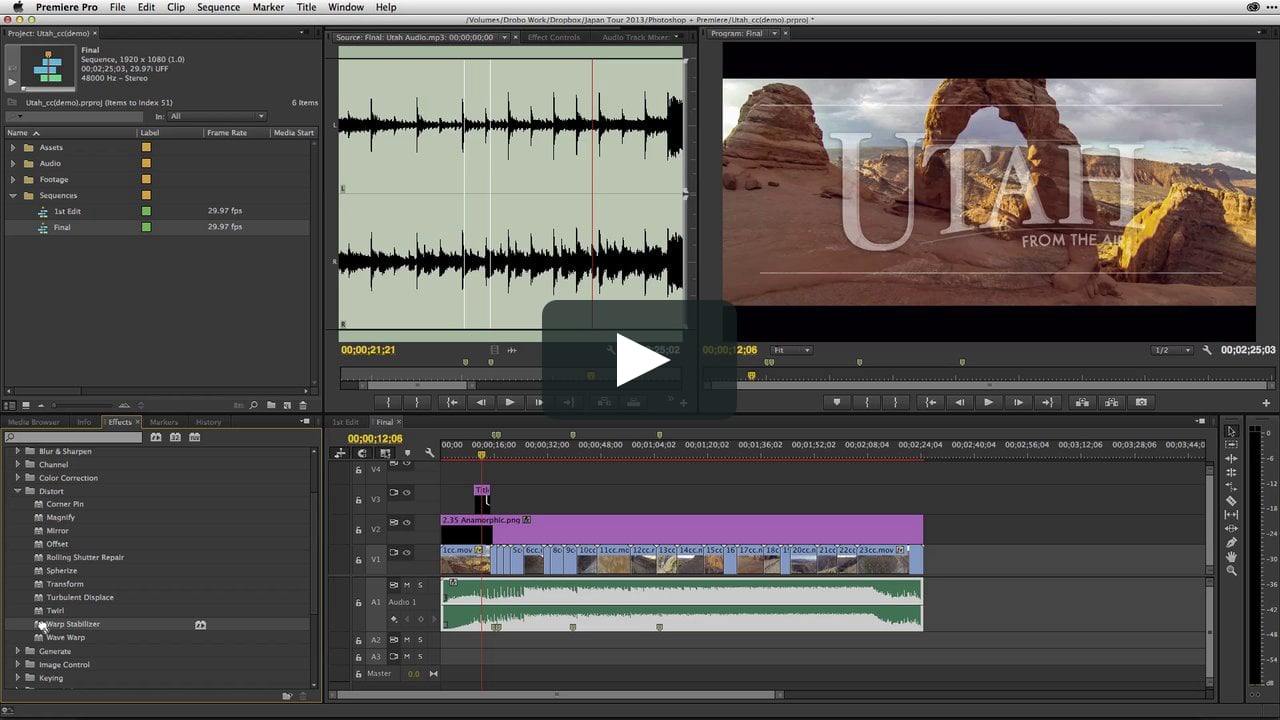
Task: Add marker in Program monitor
Action: tap(837, 402)
